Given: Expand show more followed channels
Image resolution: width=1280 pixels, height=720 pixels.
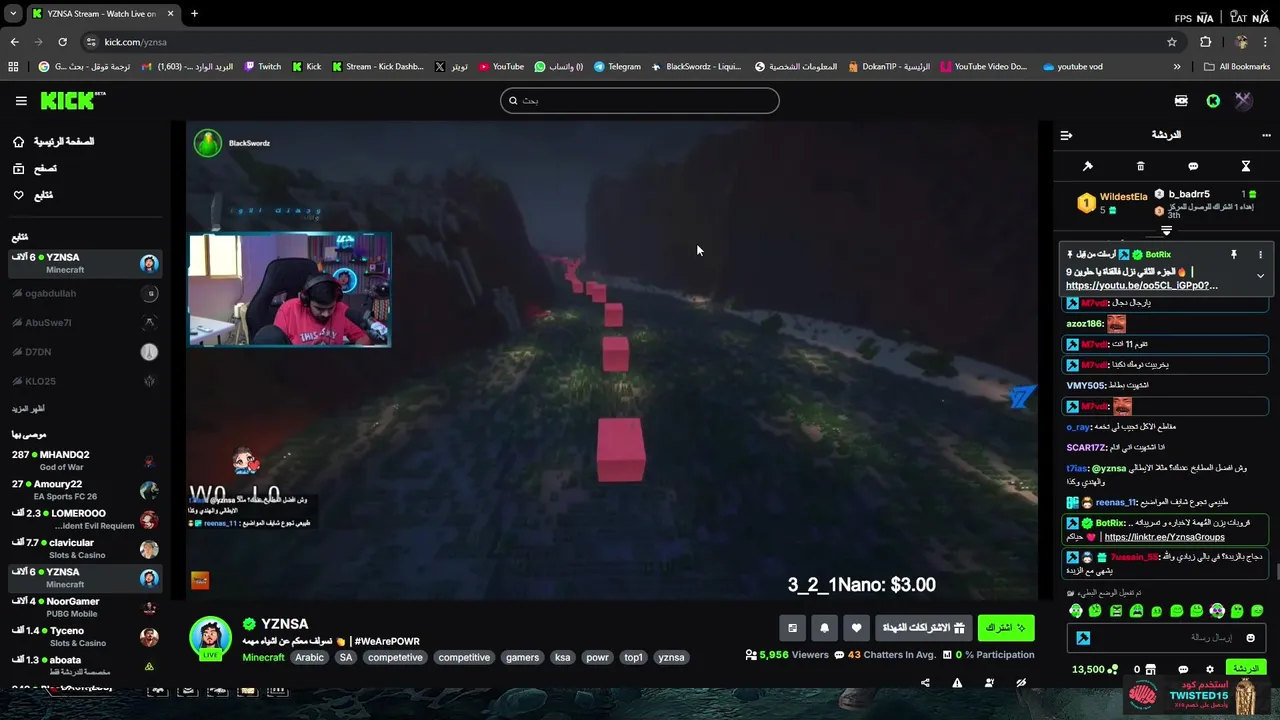Looking at the screenshot, I should pos(28,409).
